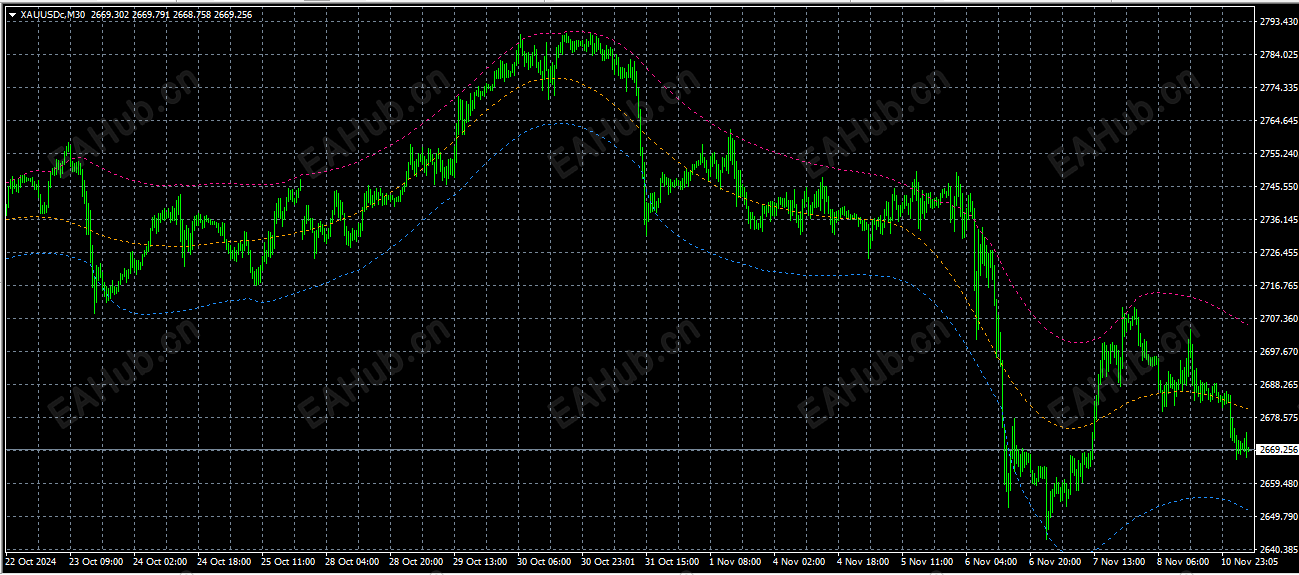Select the 6 Nov 04:00 time label
Screen dimensions: 1299x575
click(990, 562)
